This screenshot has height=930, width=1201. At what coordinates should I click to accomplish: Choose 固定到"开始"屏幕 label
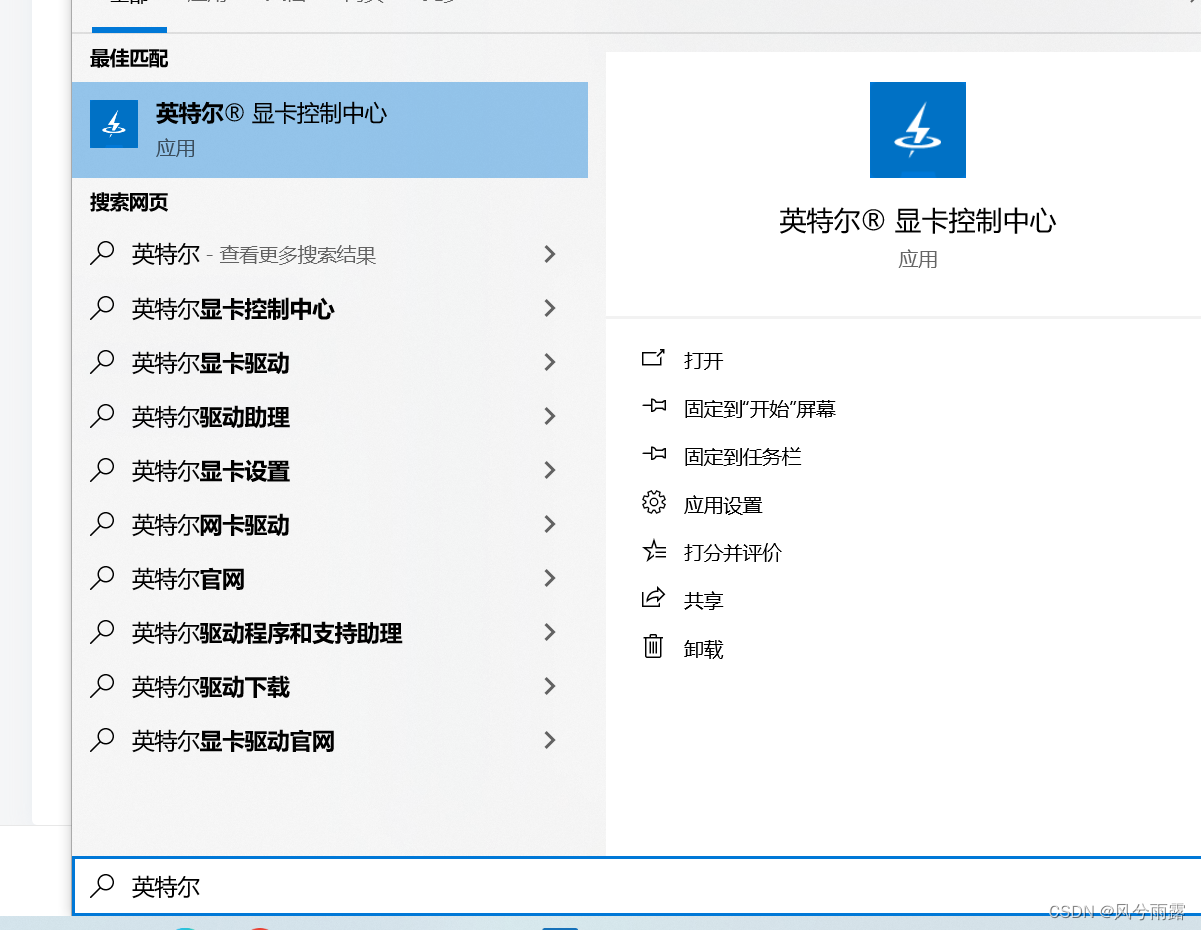(x=760, y=409)
